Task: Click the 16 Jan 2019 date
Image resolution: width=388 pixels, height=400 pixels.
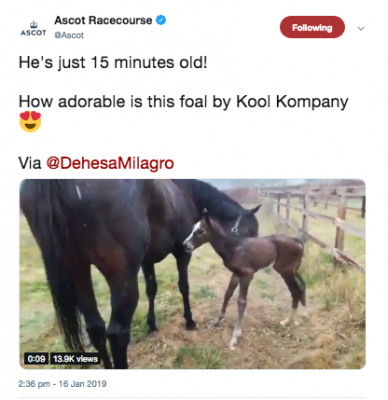Action: pos(83,384)
